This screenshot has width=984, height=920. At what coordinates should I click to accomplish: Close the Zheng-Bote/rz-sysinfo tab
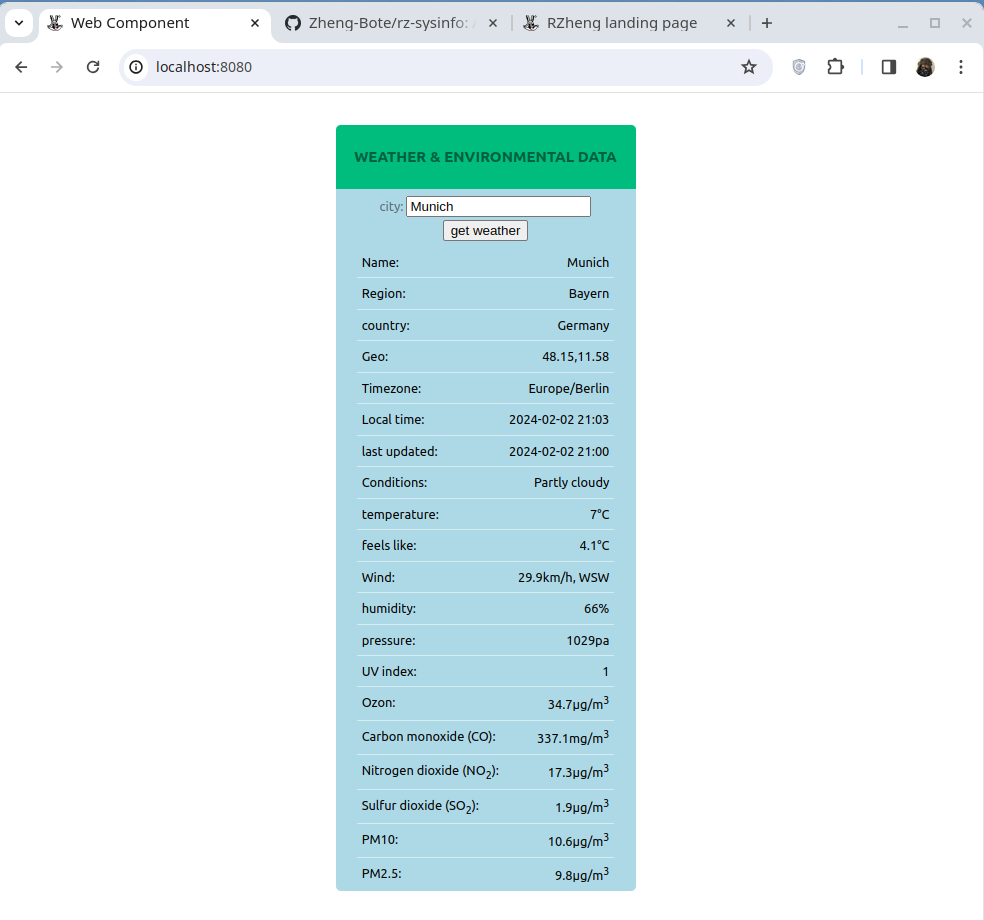[x=493, y=23]
